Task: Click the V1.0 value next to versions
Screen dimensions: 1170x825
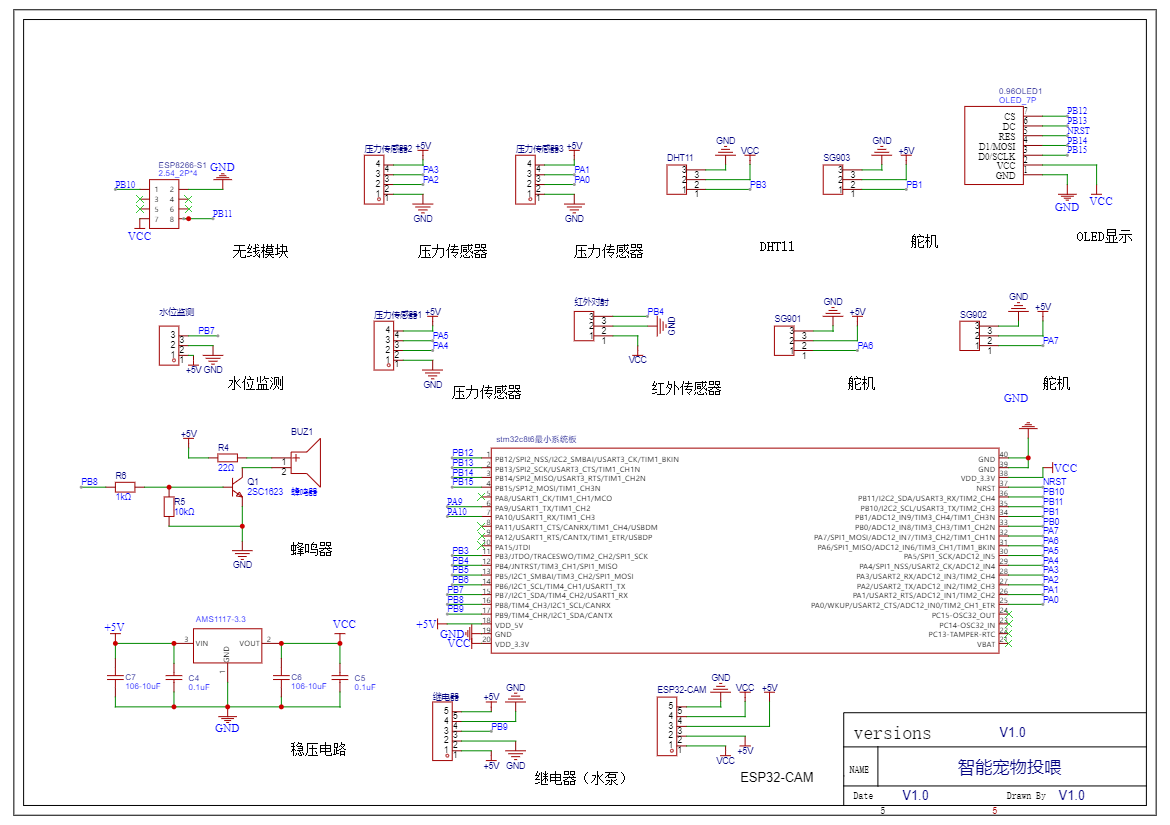Action: (1013, 733)
